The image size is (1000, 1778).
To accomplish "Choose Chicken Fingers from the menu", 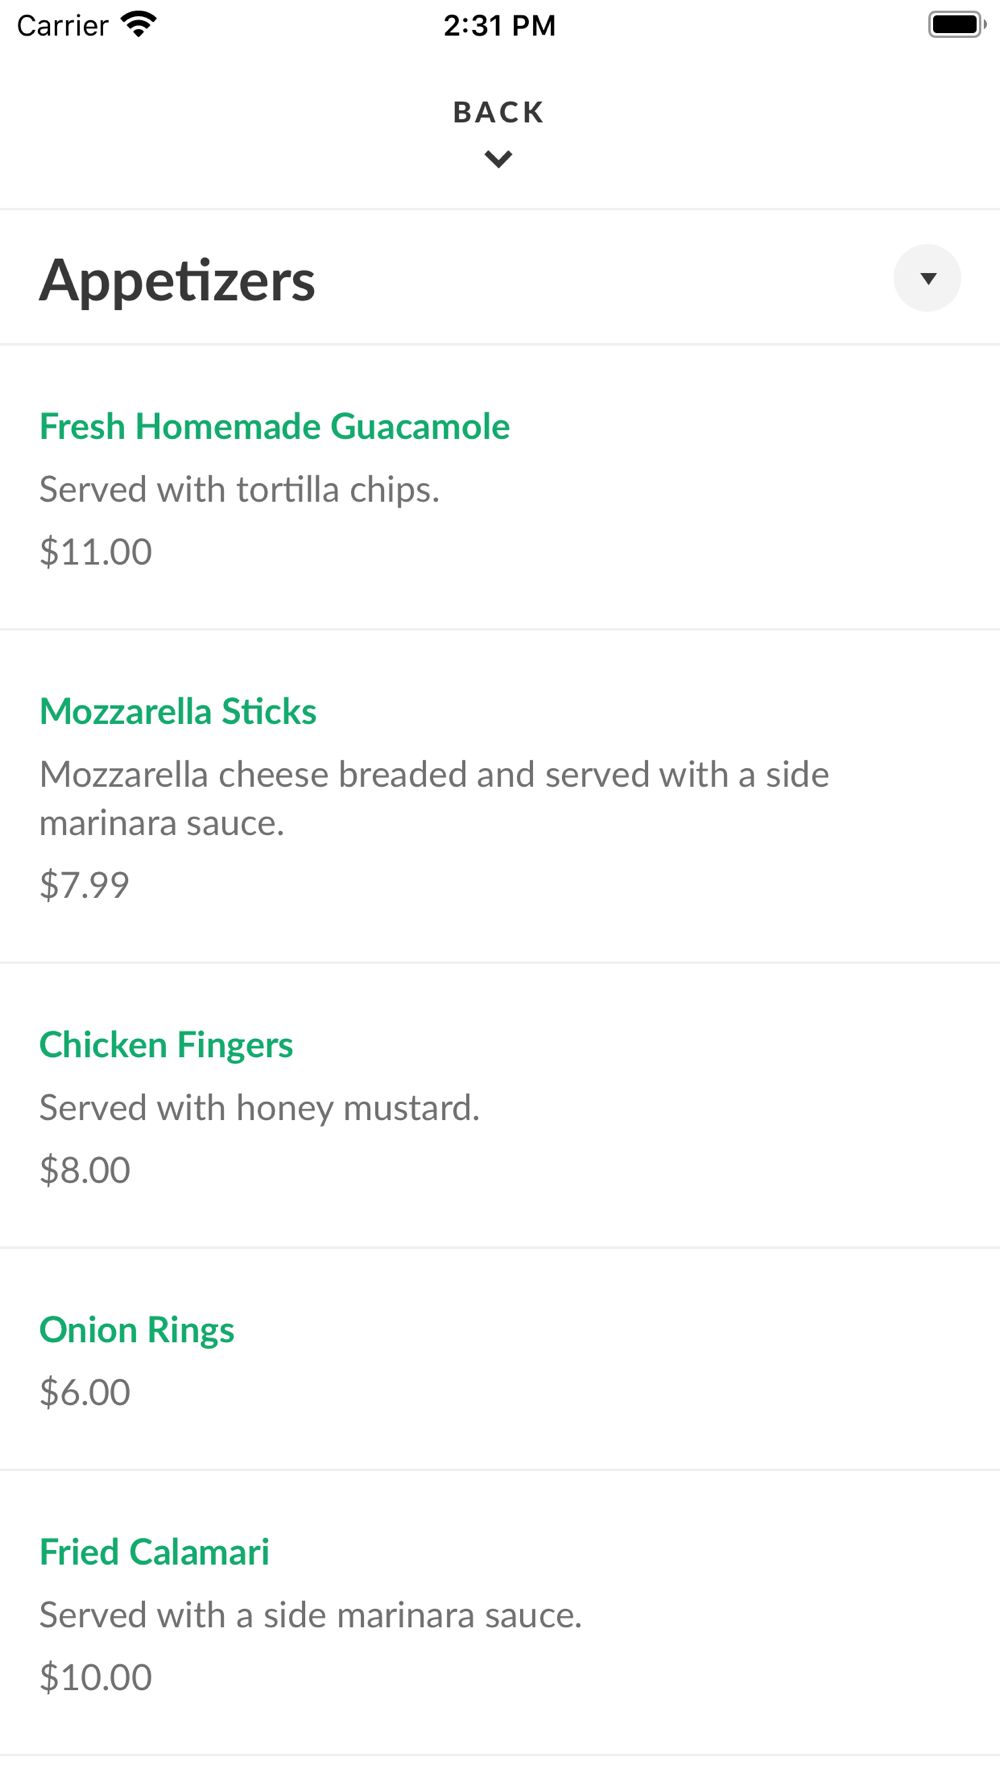I will point(166,1045).
